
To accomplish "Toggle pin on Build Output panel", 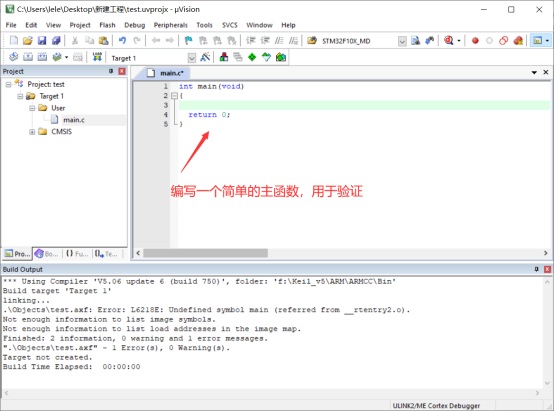I will tap(536, 269).
